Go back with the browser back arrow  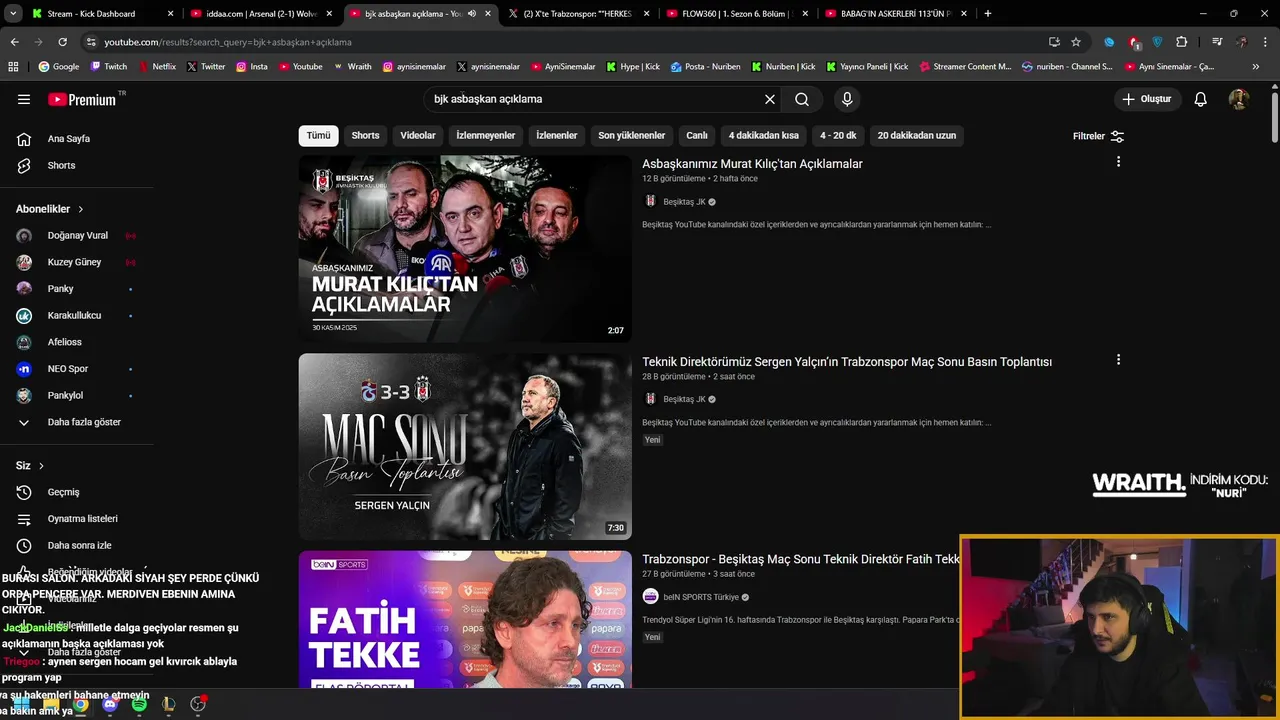pyautogui.click(x=14, y=42)
